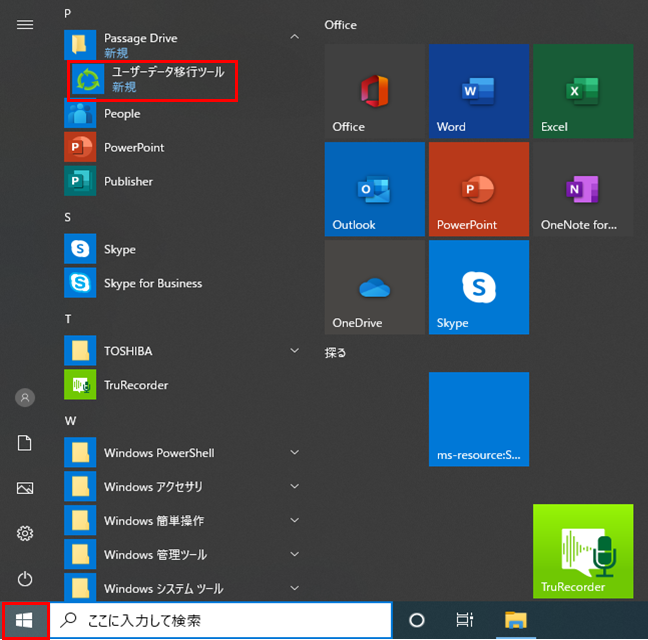The width and height of the screenshot is (648, 640).
Task: Open the green TruRecorder tile
Action: (x=583, y=551)
